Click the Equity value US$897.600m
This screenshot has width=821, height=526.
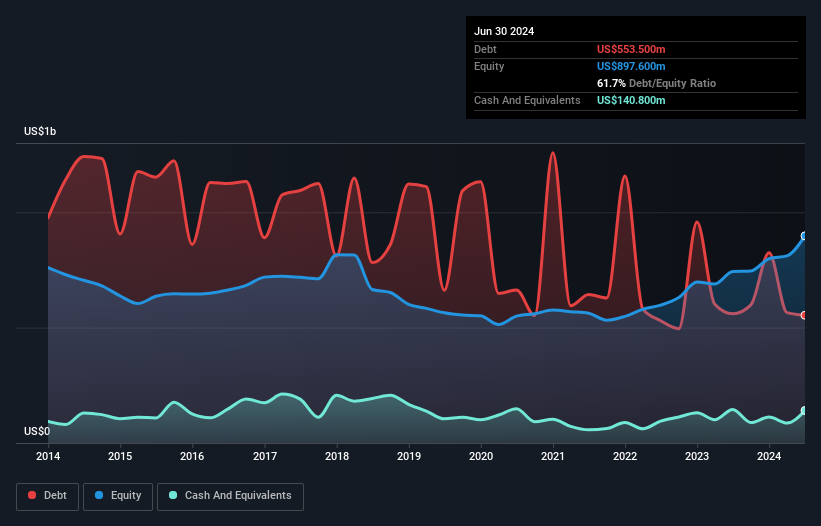[x=631, y=66]
